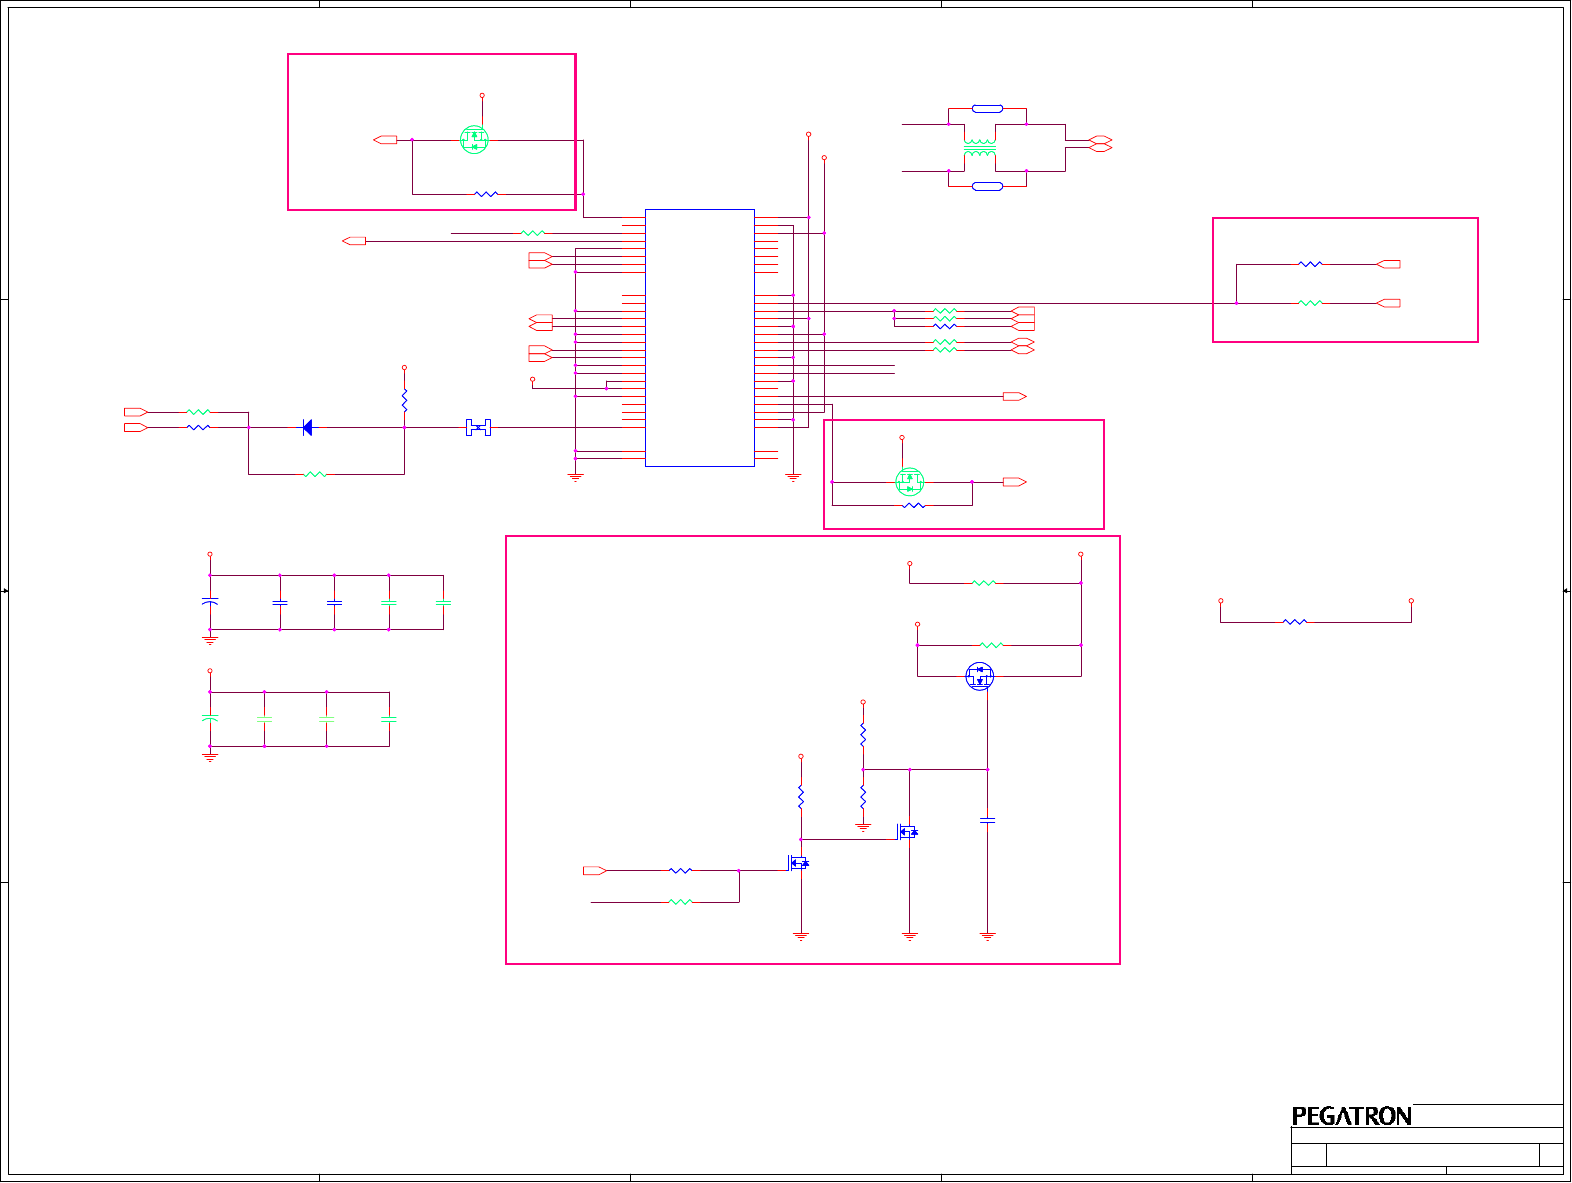The width and height of the screenshot is (1572, 1183).
Task: Click input port in the large bottom box
Action: coord(595,871)
